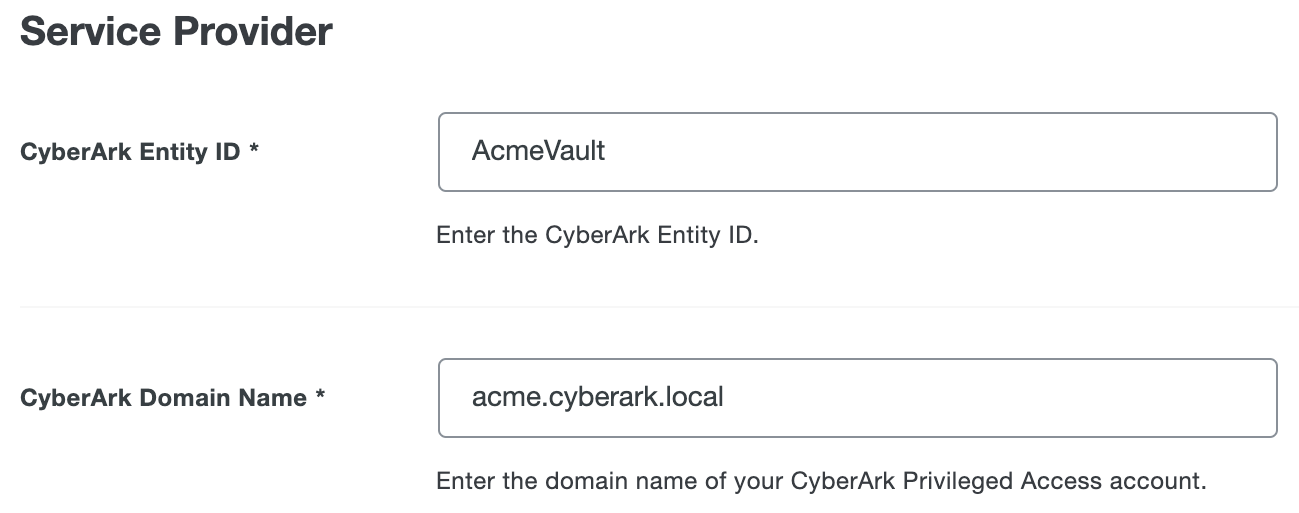Click the CyberArk Entity ID input field
This screenshot has height=513, width=1299.
pyautogui.click(x=857, y=152)
